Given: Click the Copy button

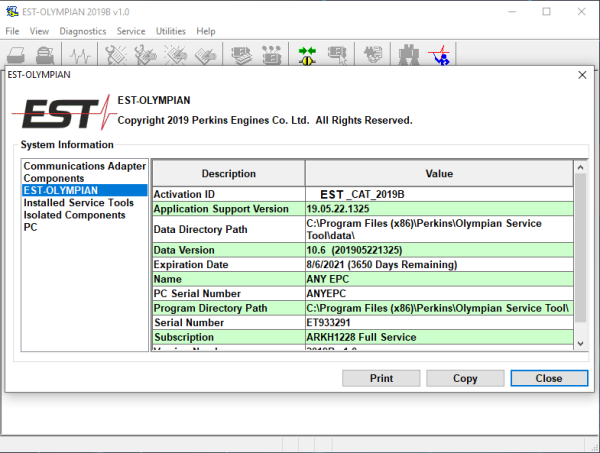Looking at the screenshot, I should [x=465, y=378].
